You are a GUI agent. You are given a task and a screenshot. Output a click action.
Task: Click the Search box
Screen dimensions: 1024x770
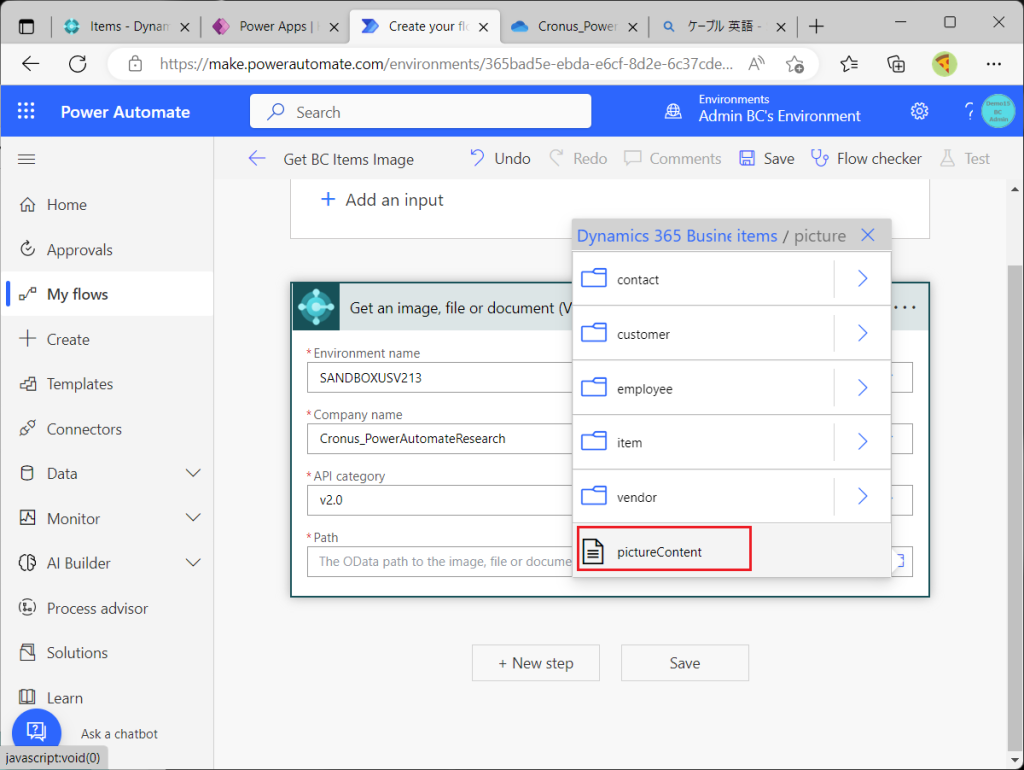(421, 112)
